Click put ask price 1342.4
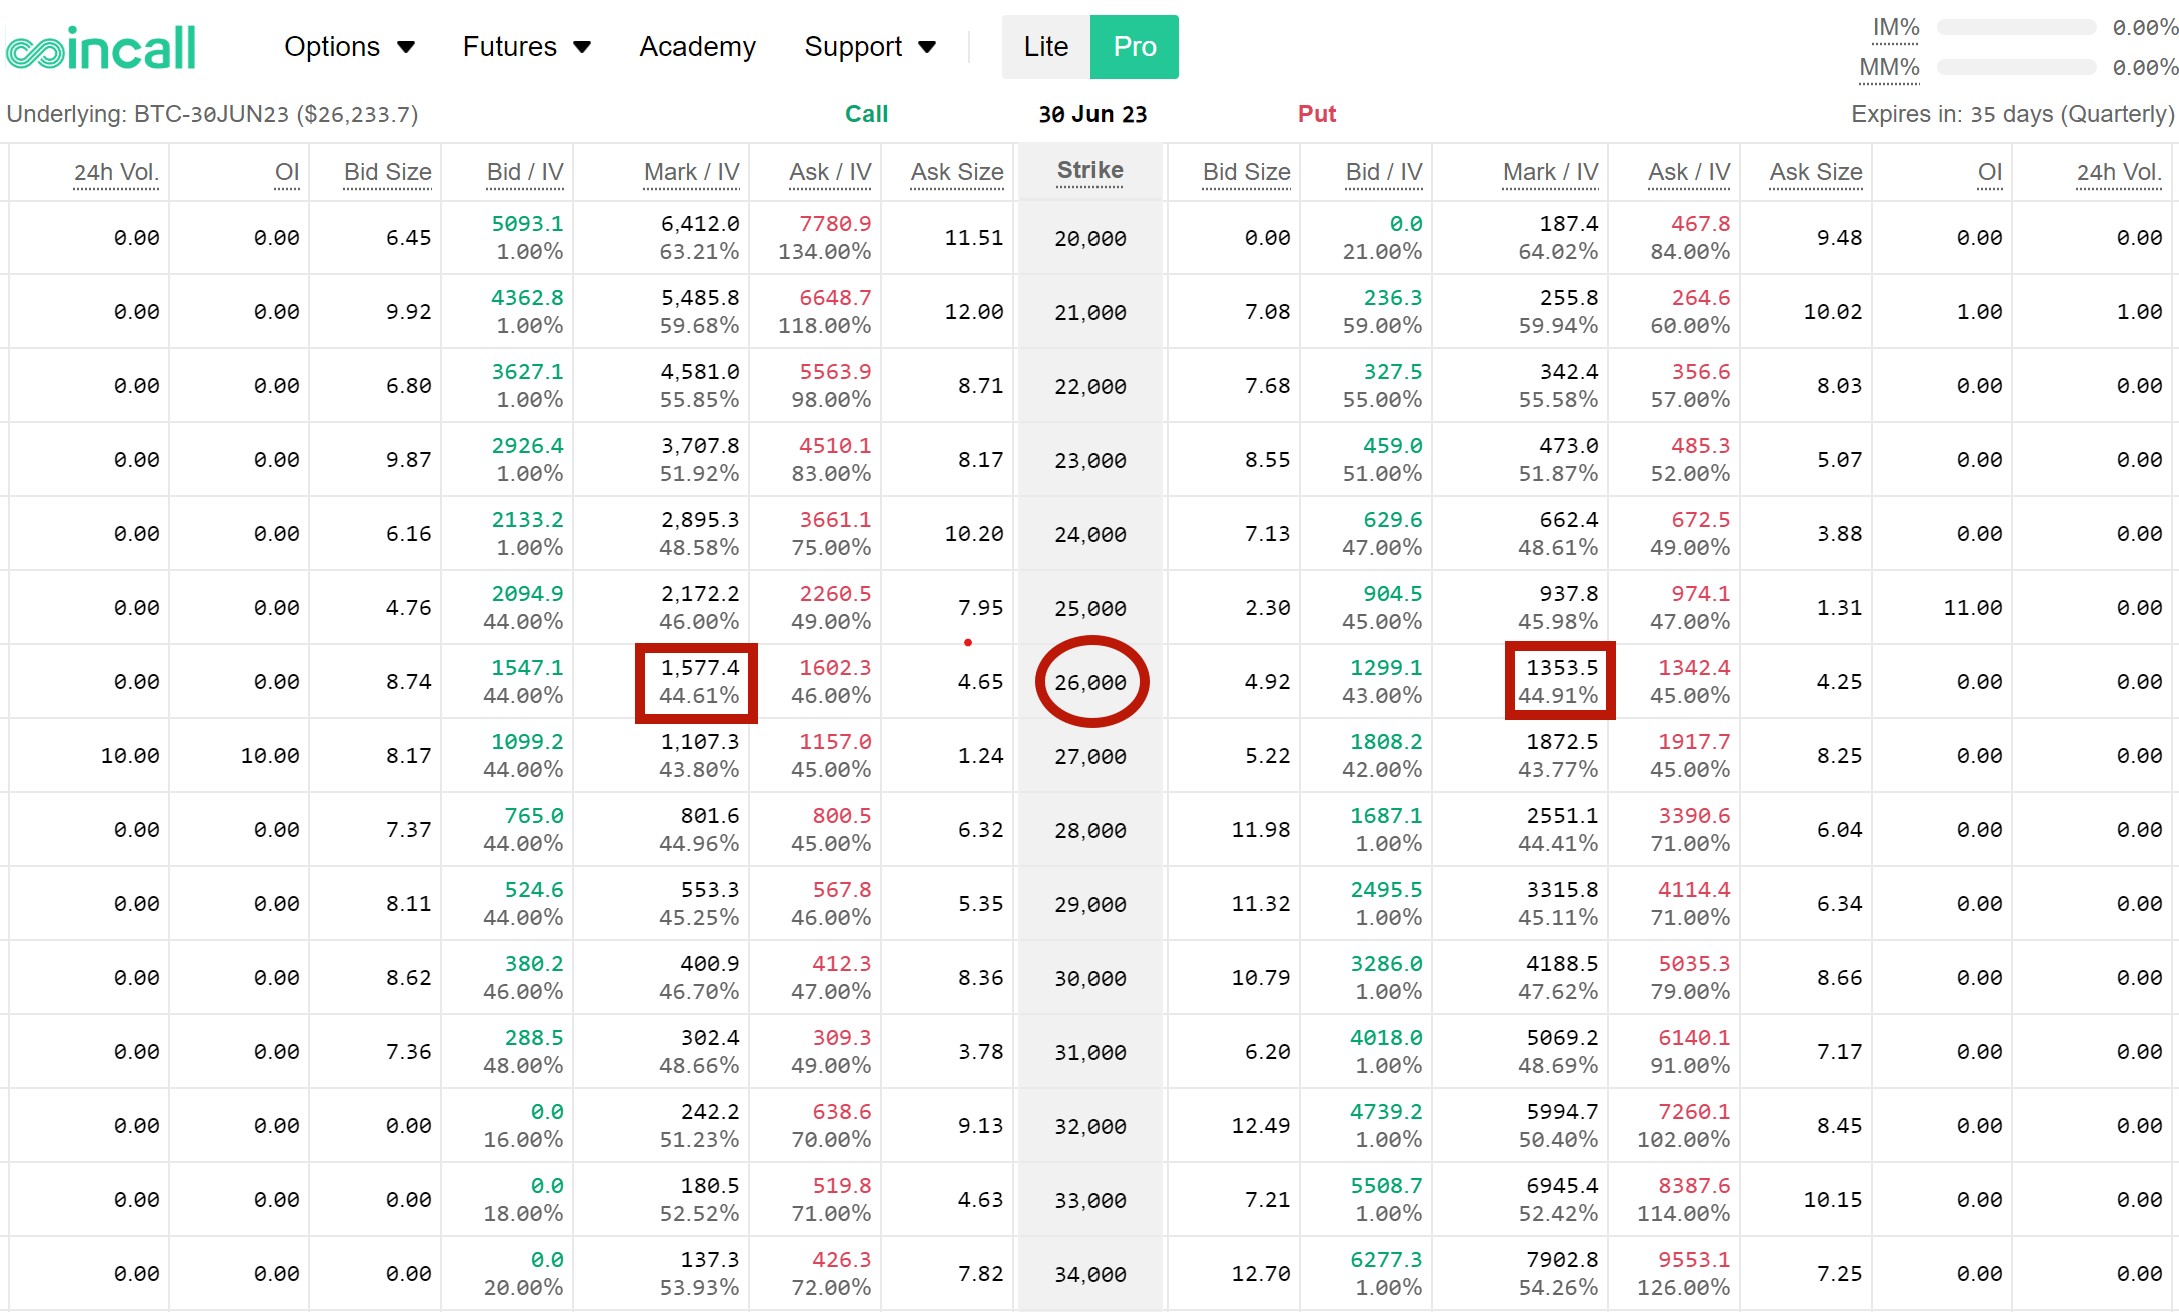This screenshot has height=1312, width=2179. pos(1693,668)
